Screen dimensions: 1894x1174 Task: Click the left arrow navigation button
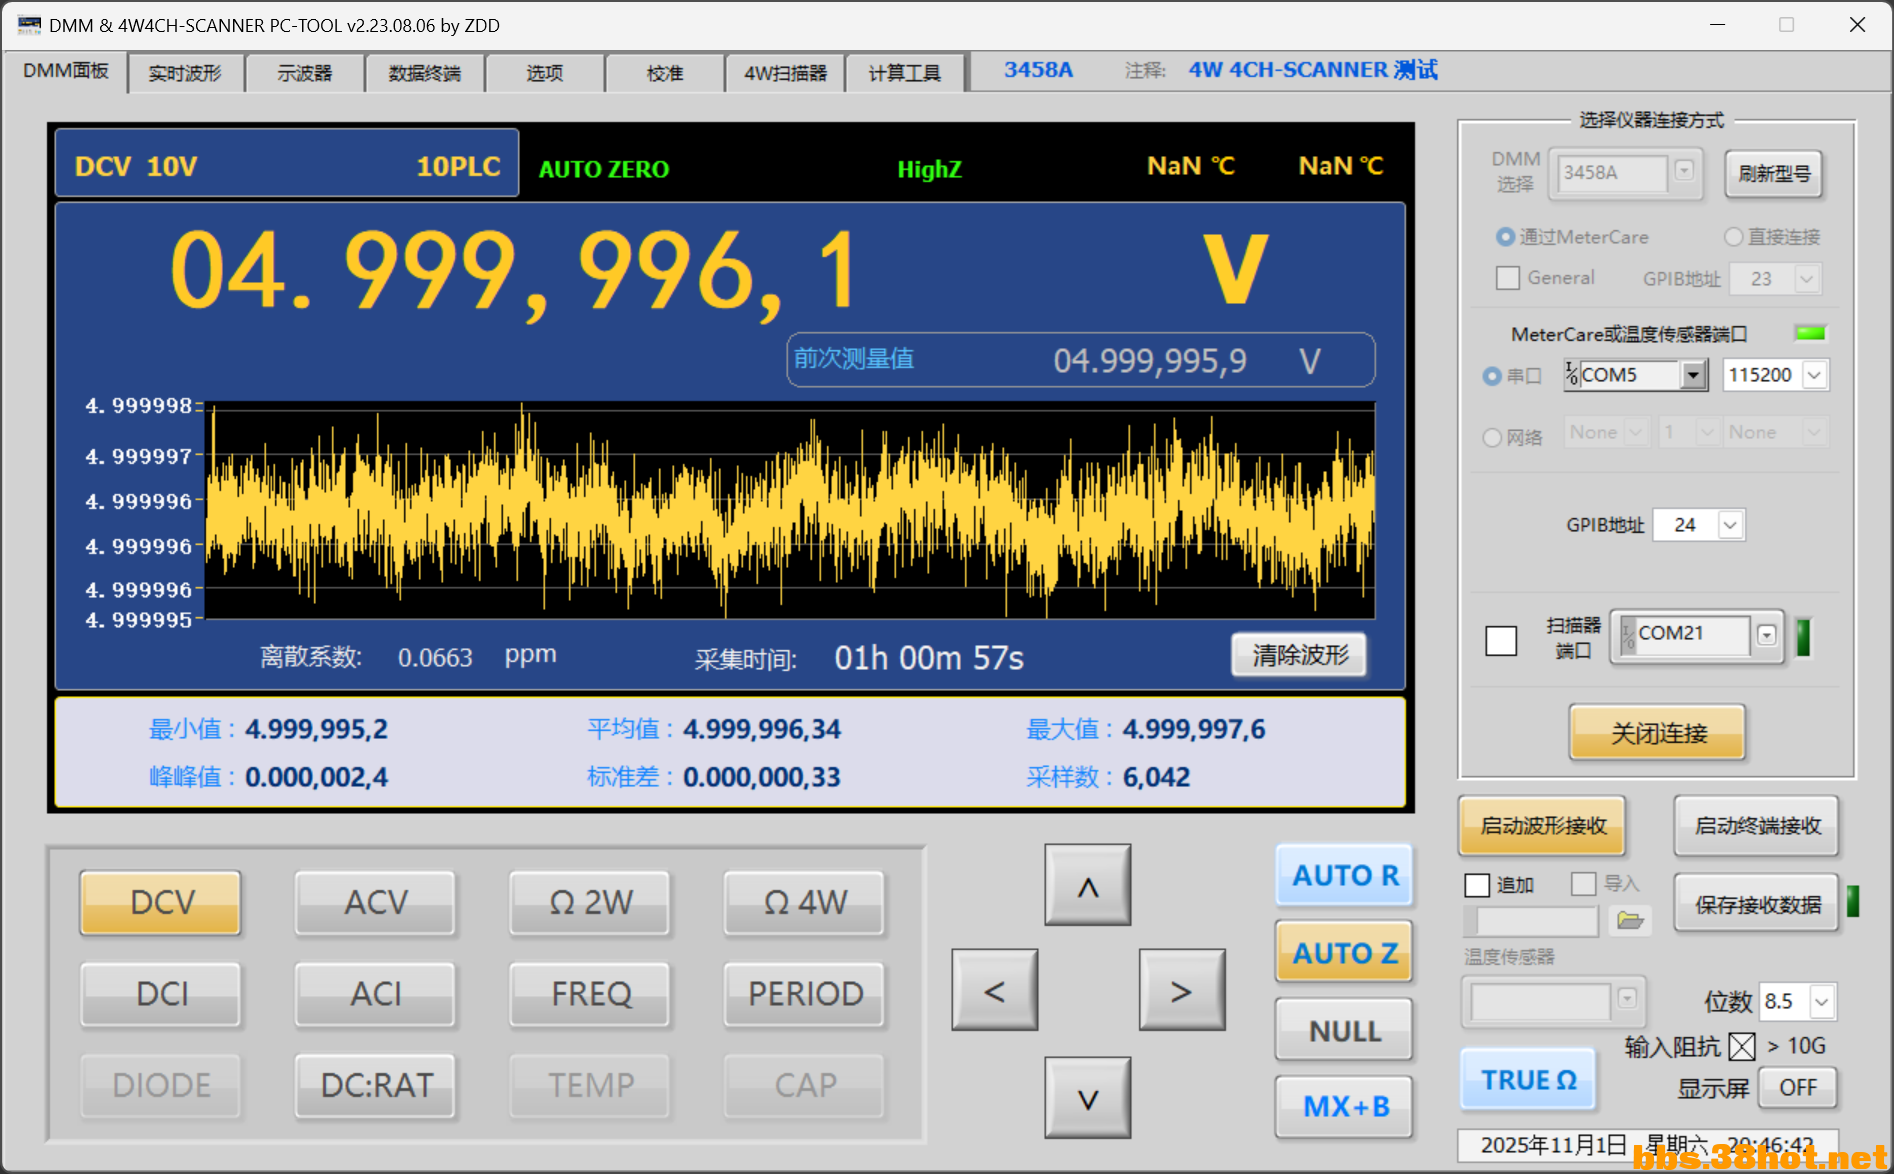pyautogui.click(x=994, y=991)
